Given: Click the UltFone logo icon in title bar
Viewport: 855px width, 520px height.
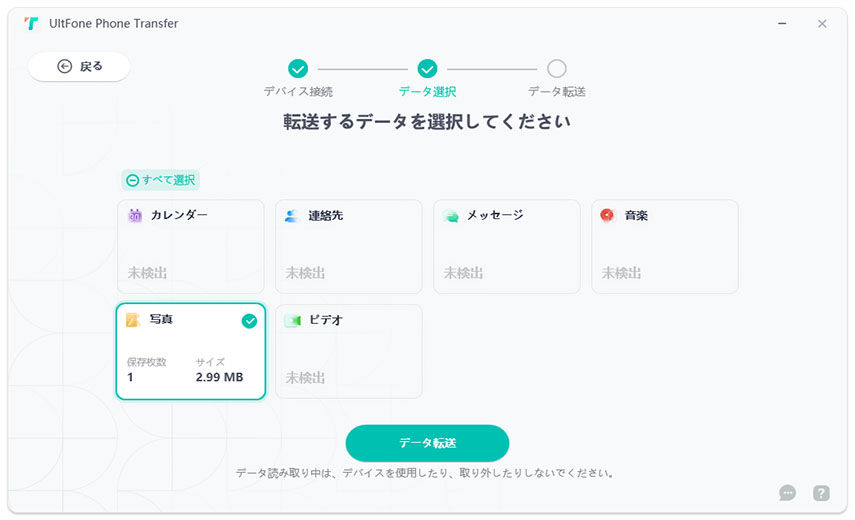Looking at the screenshot, I should (32, 23).
